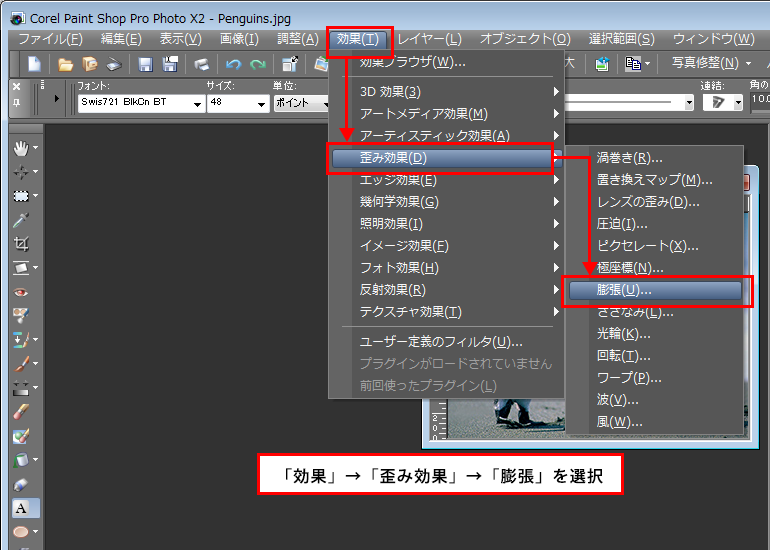
Task: Choose 風(W)... in the submenu
Action: 655,422
